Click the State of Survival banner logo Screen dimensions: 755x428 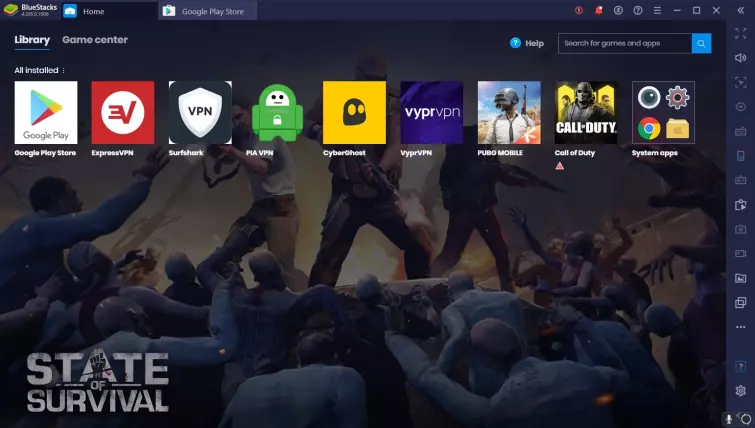click(98, 380)
